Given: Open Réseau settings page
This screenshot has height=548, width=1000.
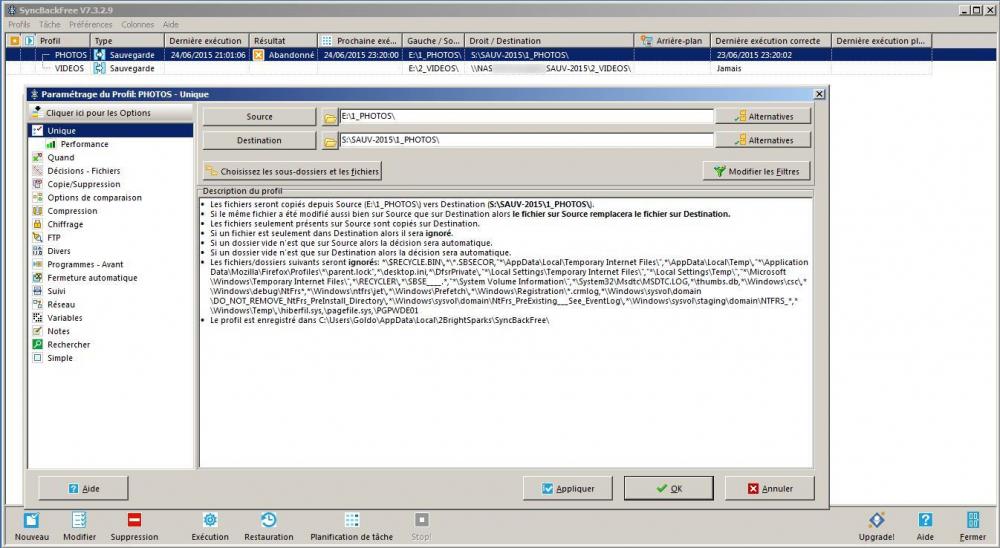Looking at the screenshot, I should point(61,305).
